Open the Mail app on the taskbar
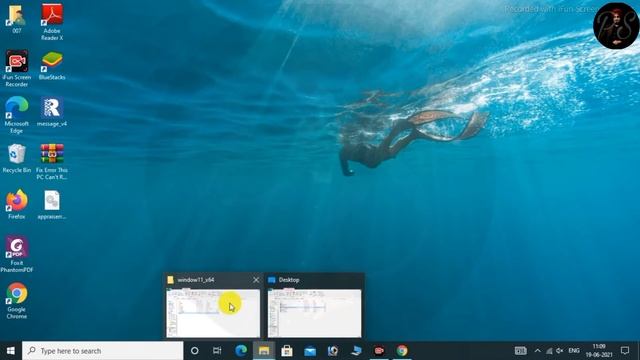 pyautogui.click(x=310, y=351)
